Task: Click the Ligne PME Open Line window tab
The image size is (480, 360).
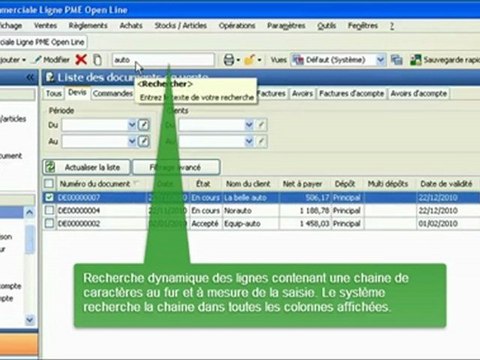Action: pos(43,42)
